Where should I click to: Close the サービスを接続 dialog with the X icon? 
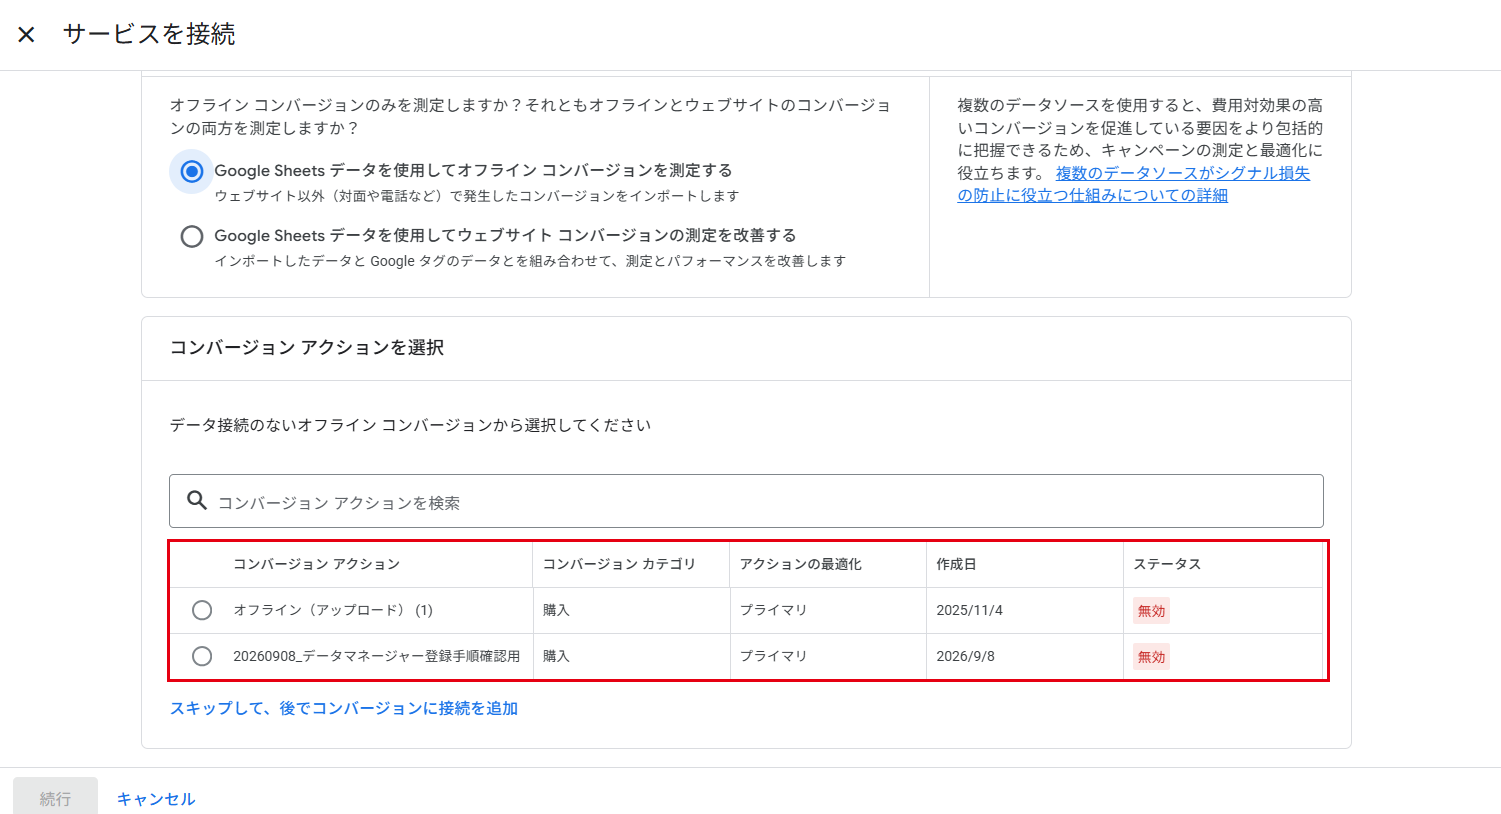click(27, 34)
